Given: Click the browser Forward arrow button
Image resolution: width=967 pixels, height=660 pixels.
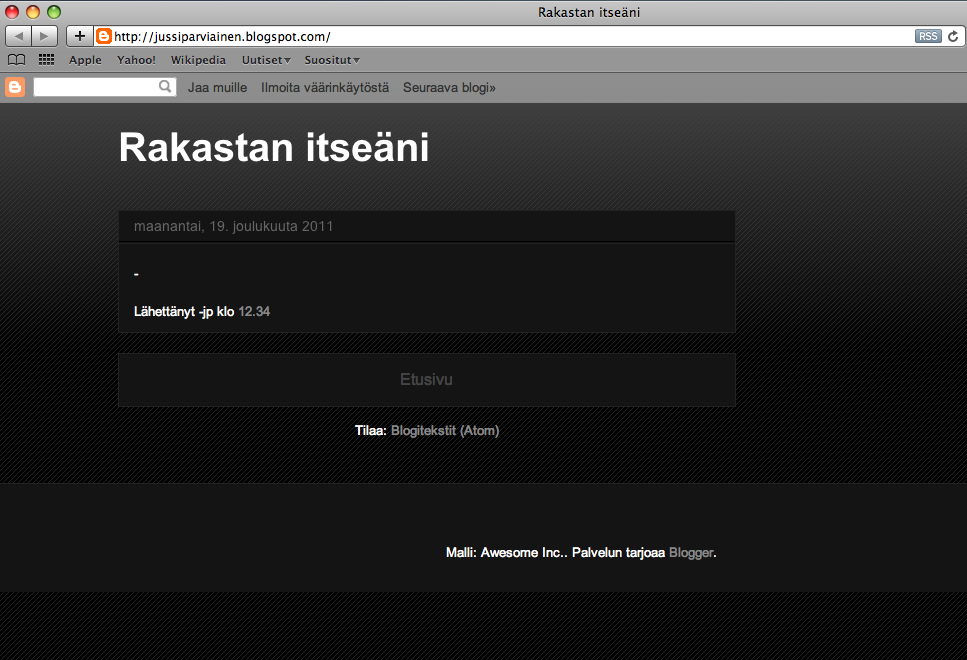Looking at the screenshot, I should coord(44,36).
